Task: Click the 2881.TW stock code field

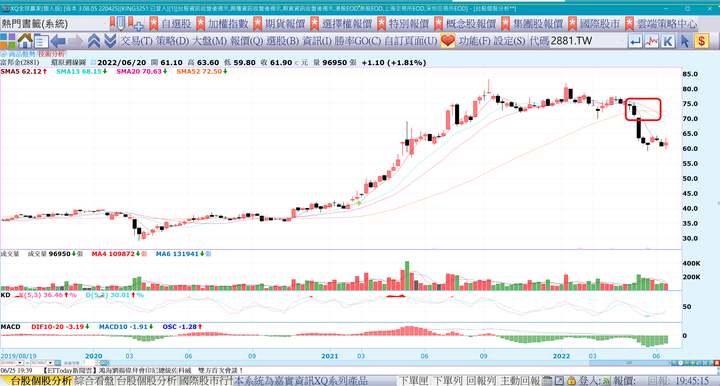Action: pos(588,41)
